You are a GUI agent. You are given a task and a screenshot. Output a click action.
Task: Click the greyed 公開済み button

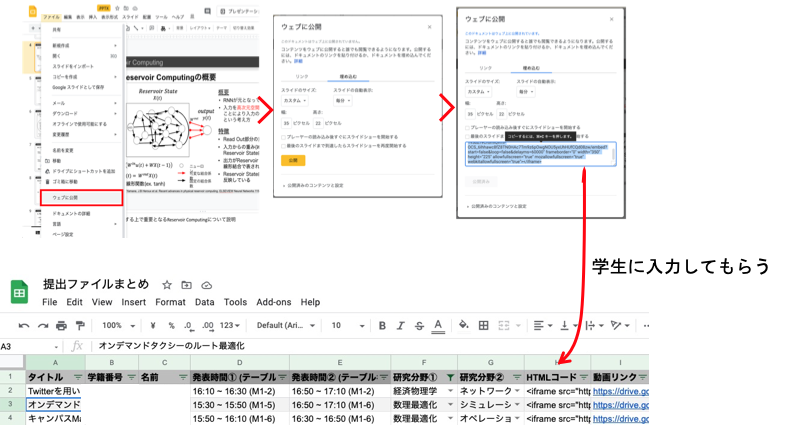pos(481,181)
